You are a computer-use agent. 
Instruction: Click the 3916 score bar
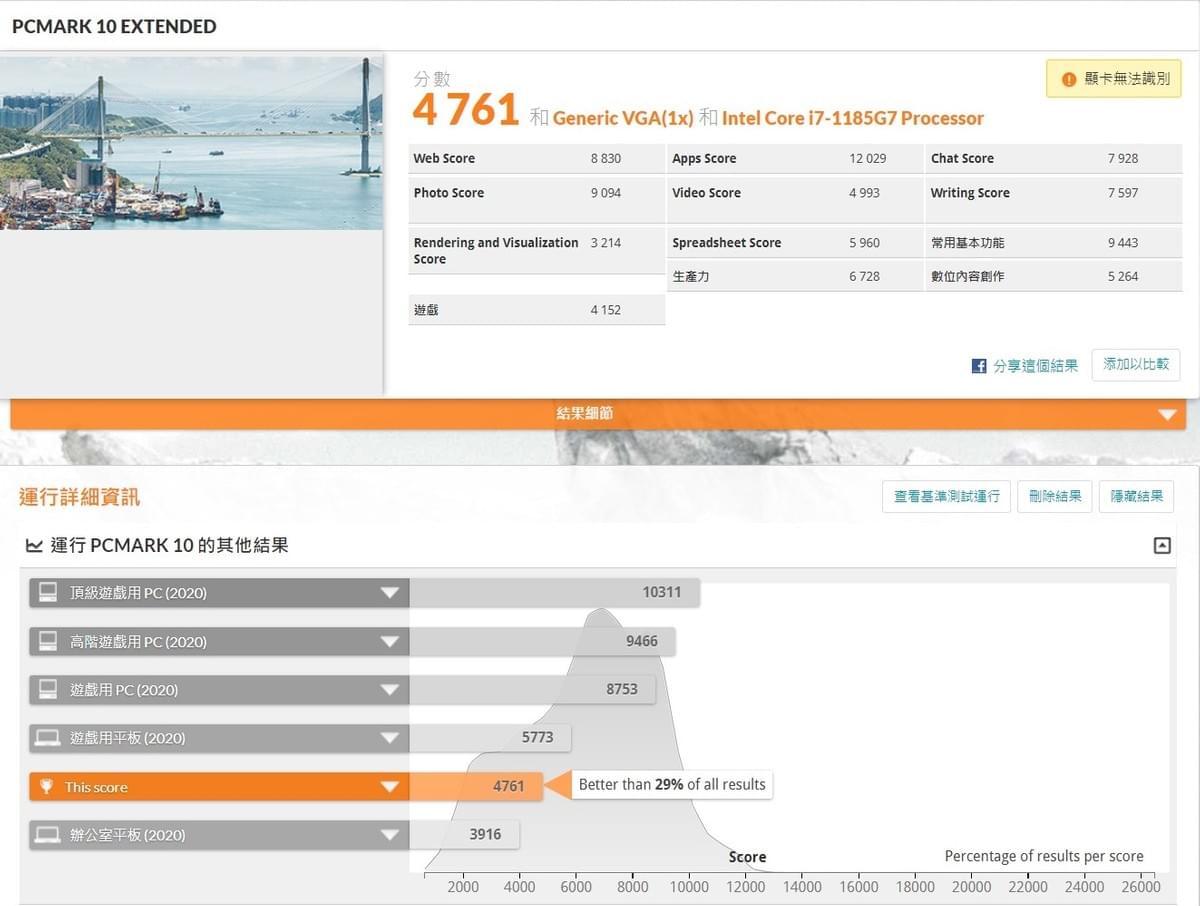tap(465, 834)
